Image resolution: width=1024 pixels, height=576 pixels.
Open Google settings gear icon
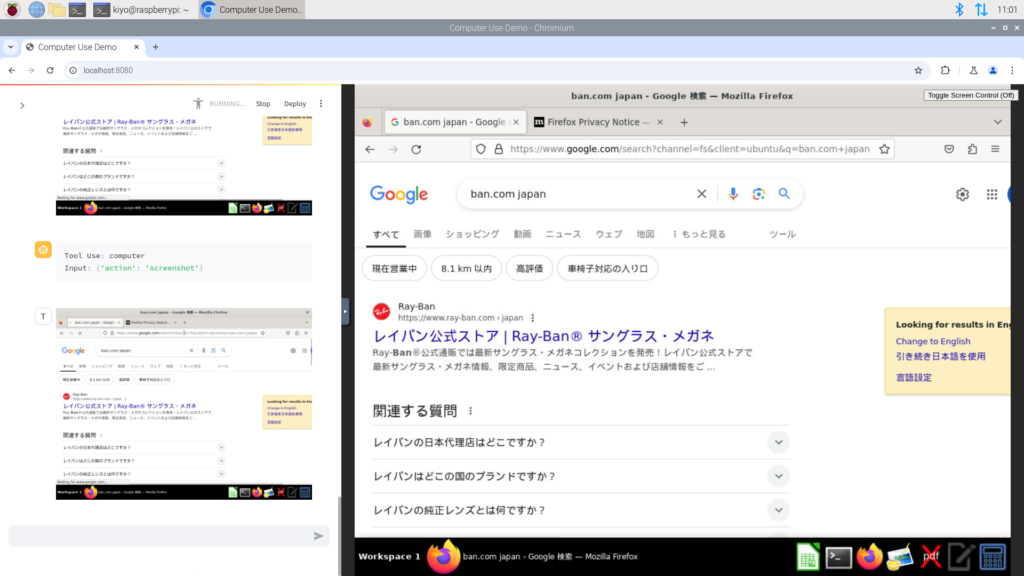(962, 195)
